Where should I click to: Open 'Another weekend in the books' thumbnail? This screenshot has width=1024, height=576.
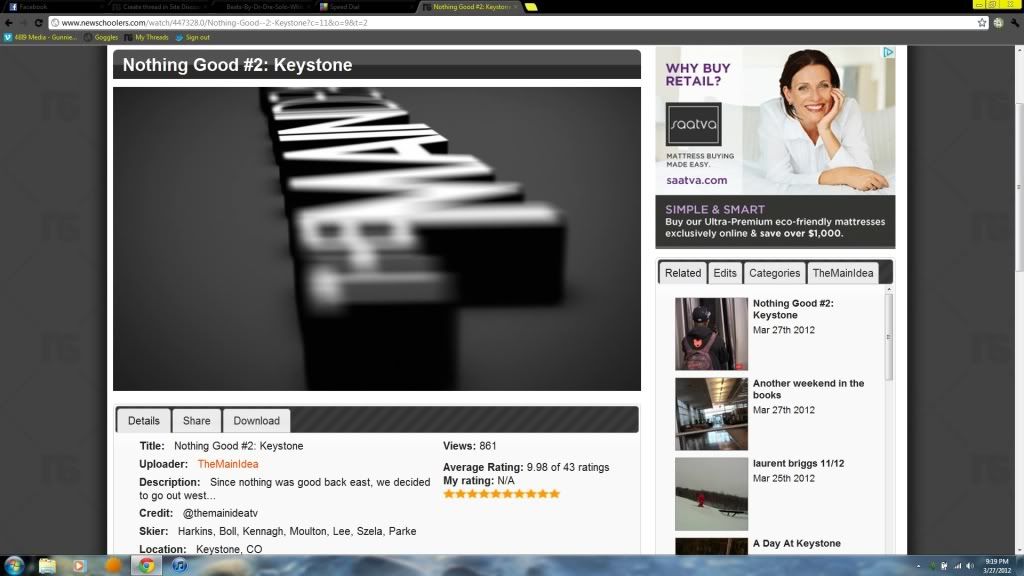711,413
